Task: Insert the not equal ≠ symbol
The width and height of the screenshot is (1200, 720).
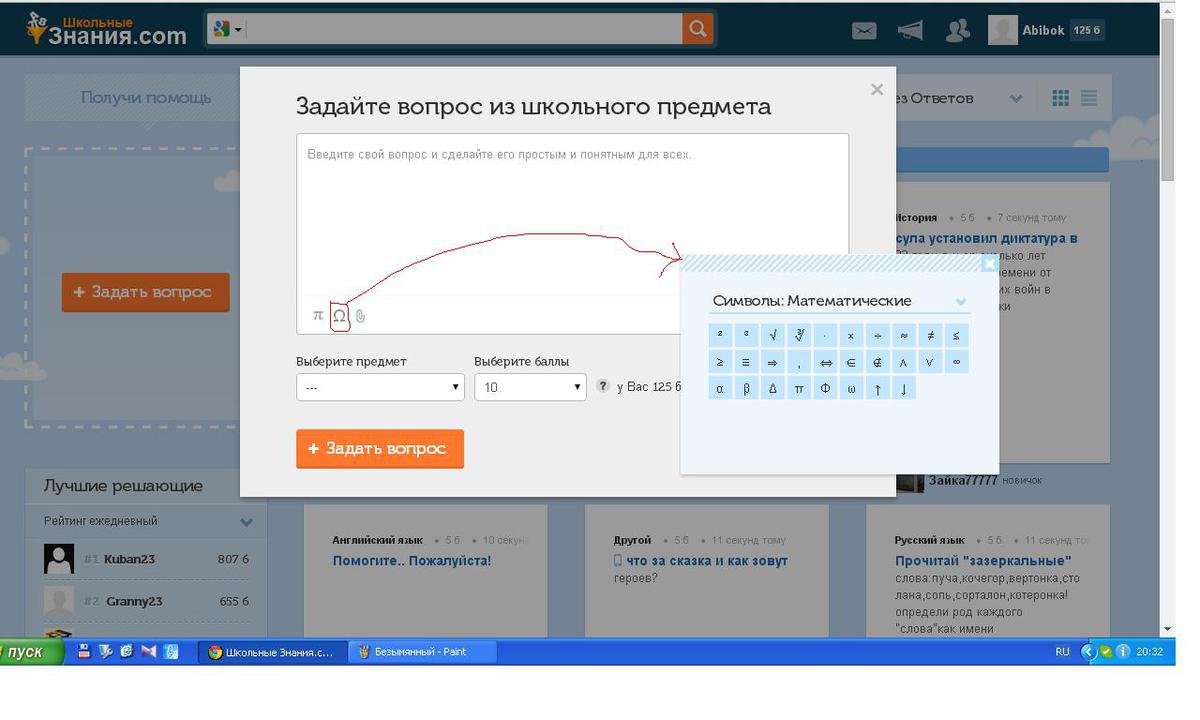Action: point(930,336)
